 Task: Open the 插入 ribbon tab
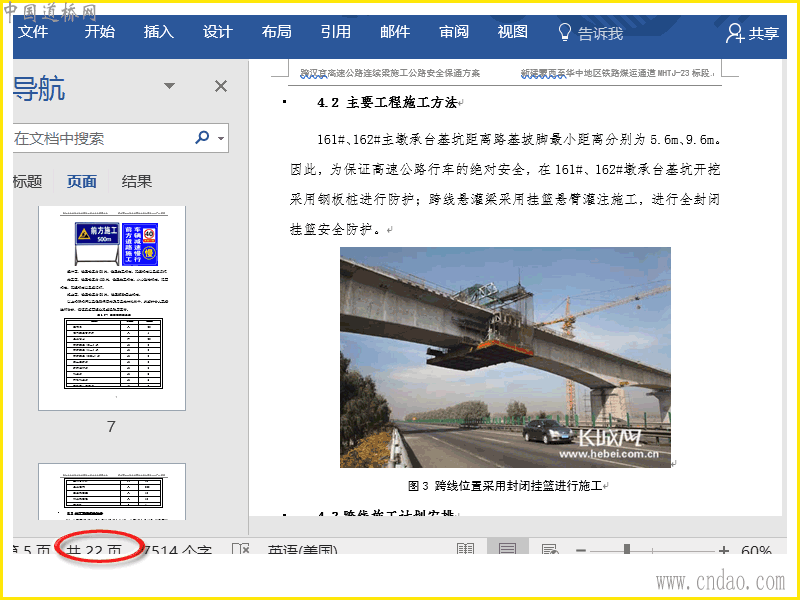159,32
